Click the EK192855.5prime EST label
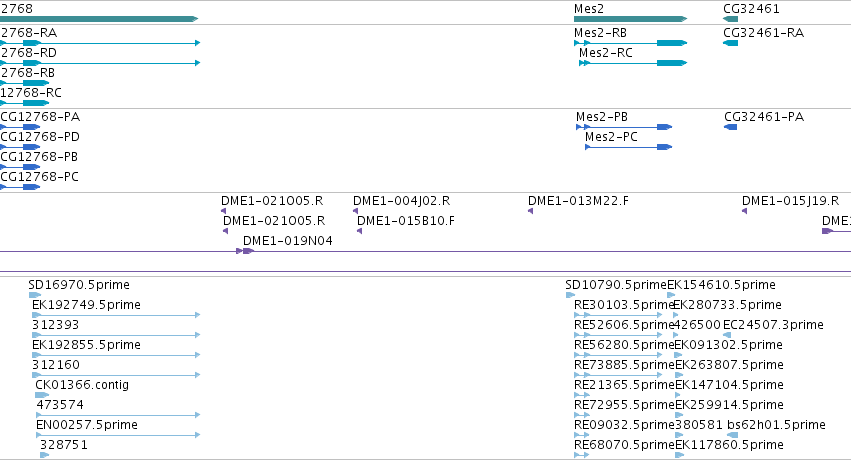 [86, 345]
